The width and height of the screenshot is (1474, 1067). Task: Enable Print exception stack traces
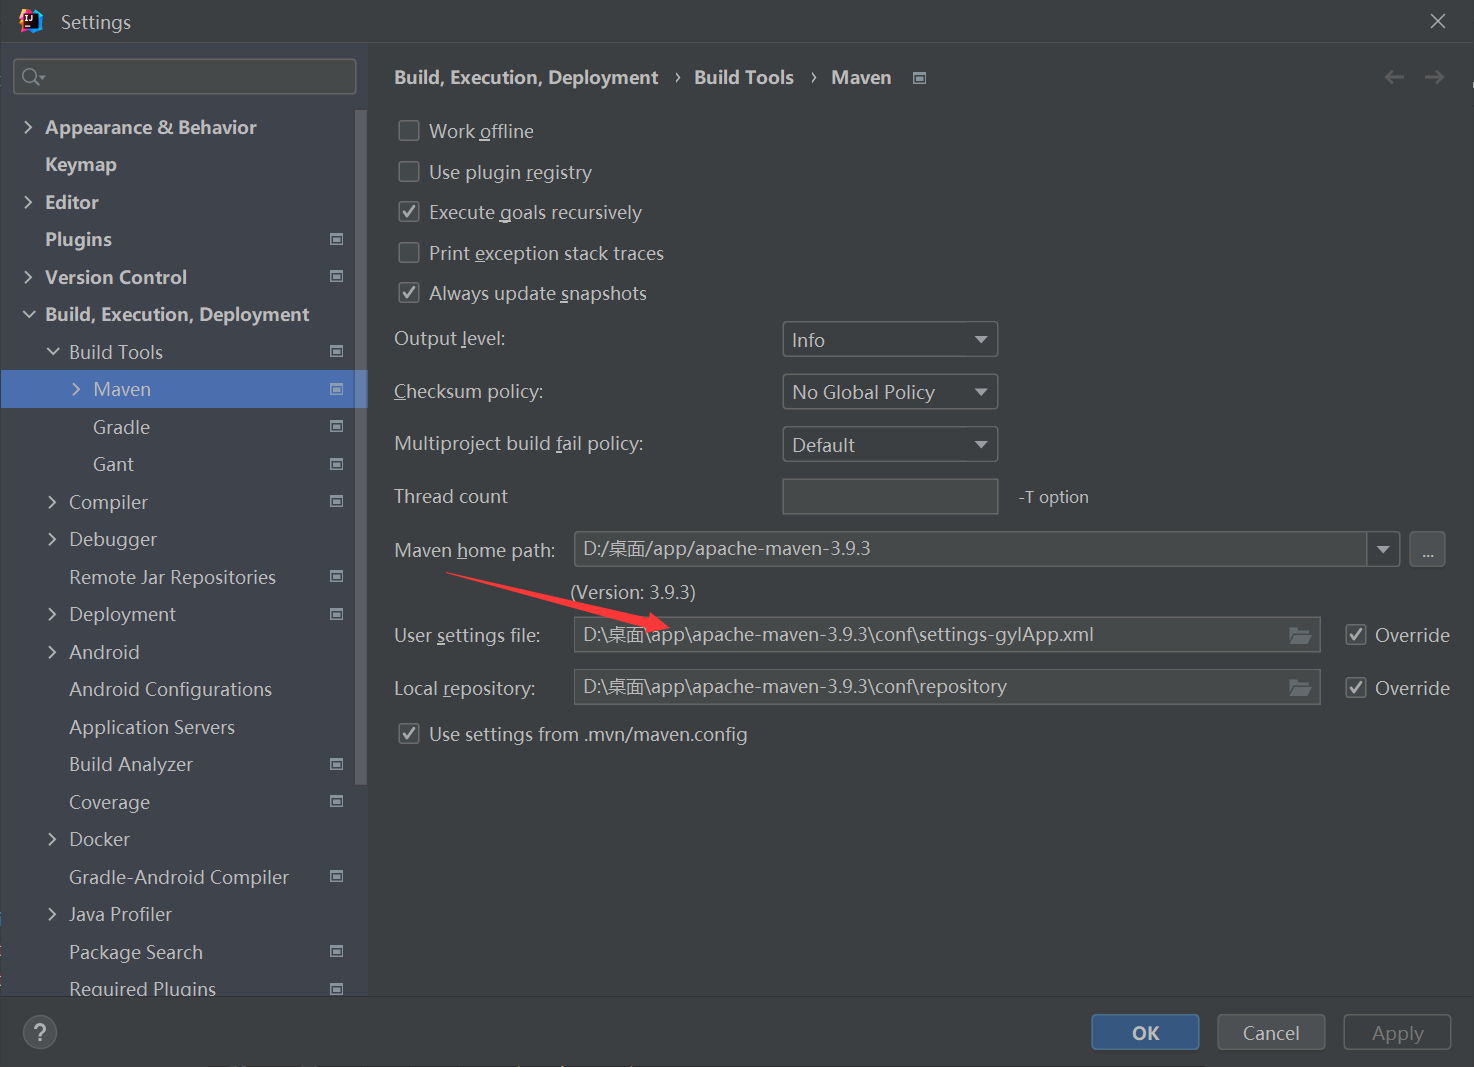[x=409, y=253]
